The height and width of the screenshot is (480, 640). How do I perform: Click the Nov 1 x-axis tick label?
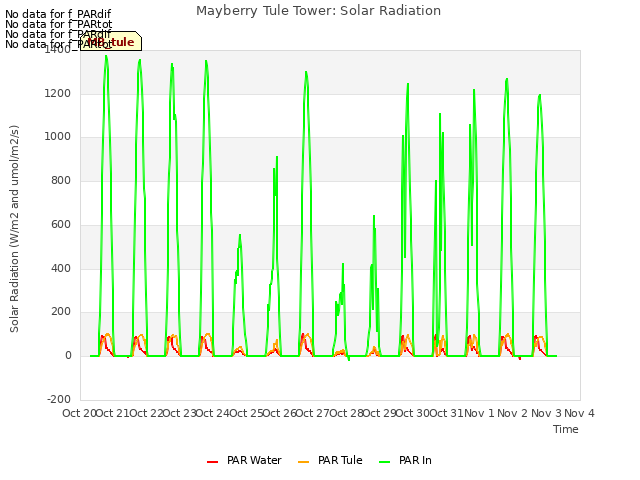click(479, 413)
